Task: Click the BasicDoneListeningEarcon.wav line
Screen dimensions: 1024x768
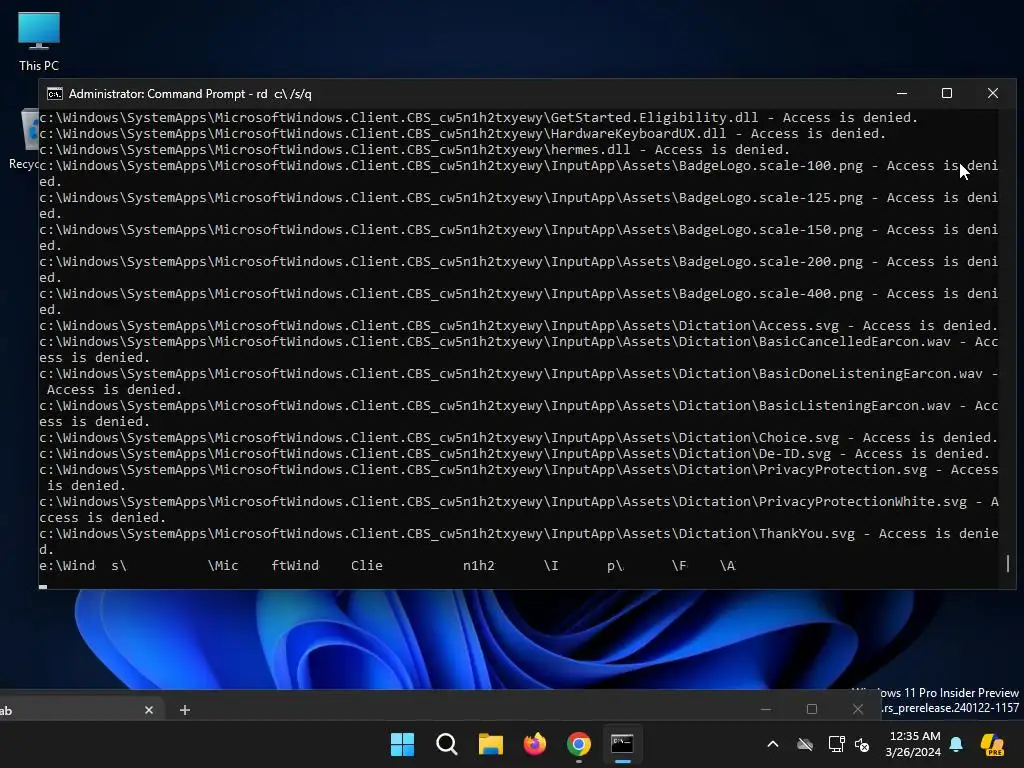Action: [x=519, y=381]
